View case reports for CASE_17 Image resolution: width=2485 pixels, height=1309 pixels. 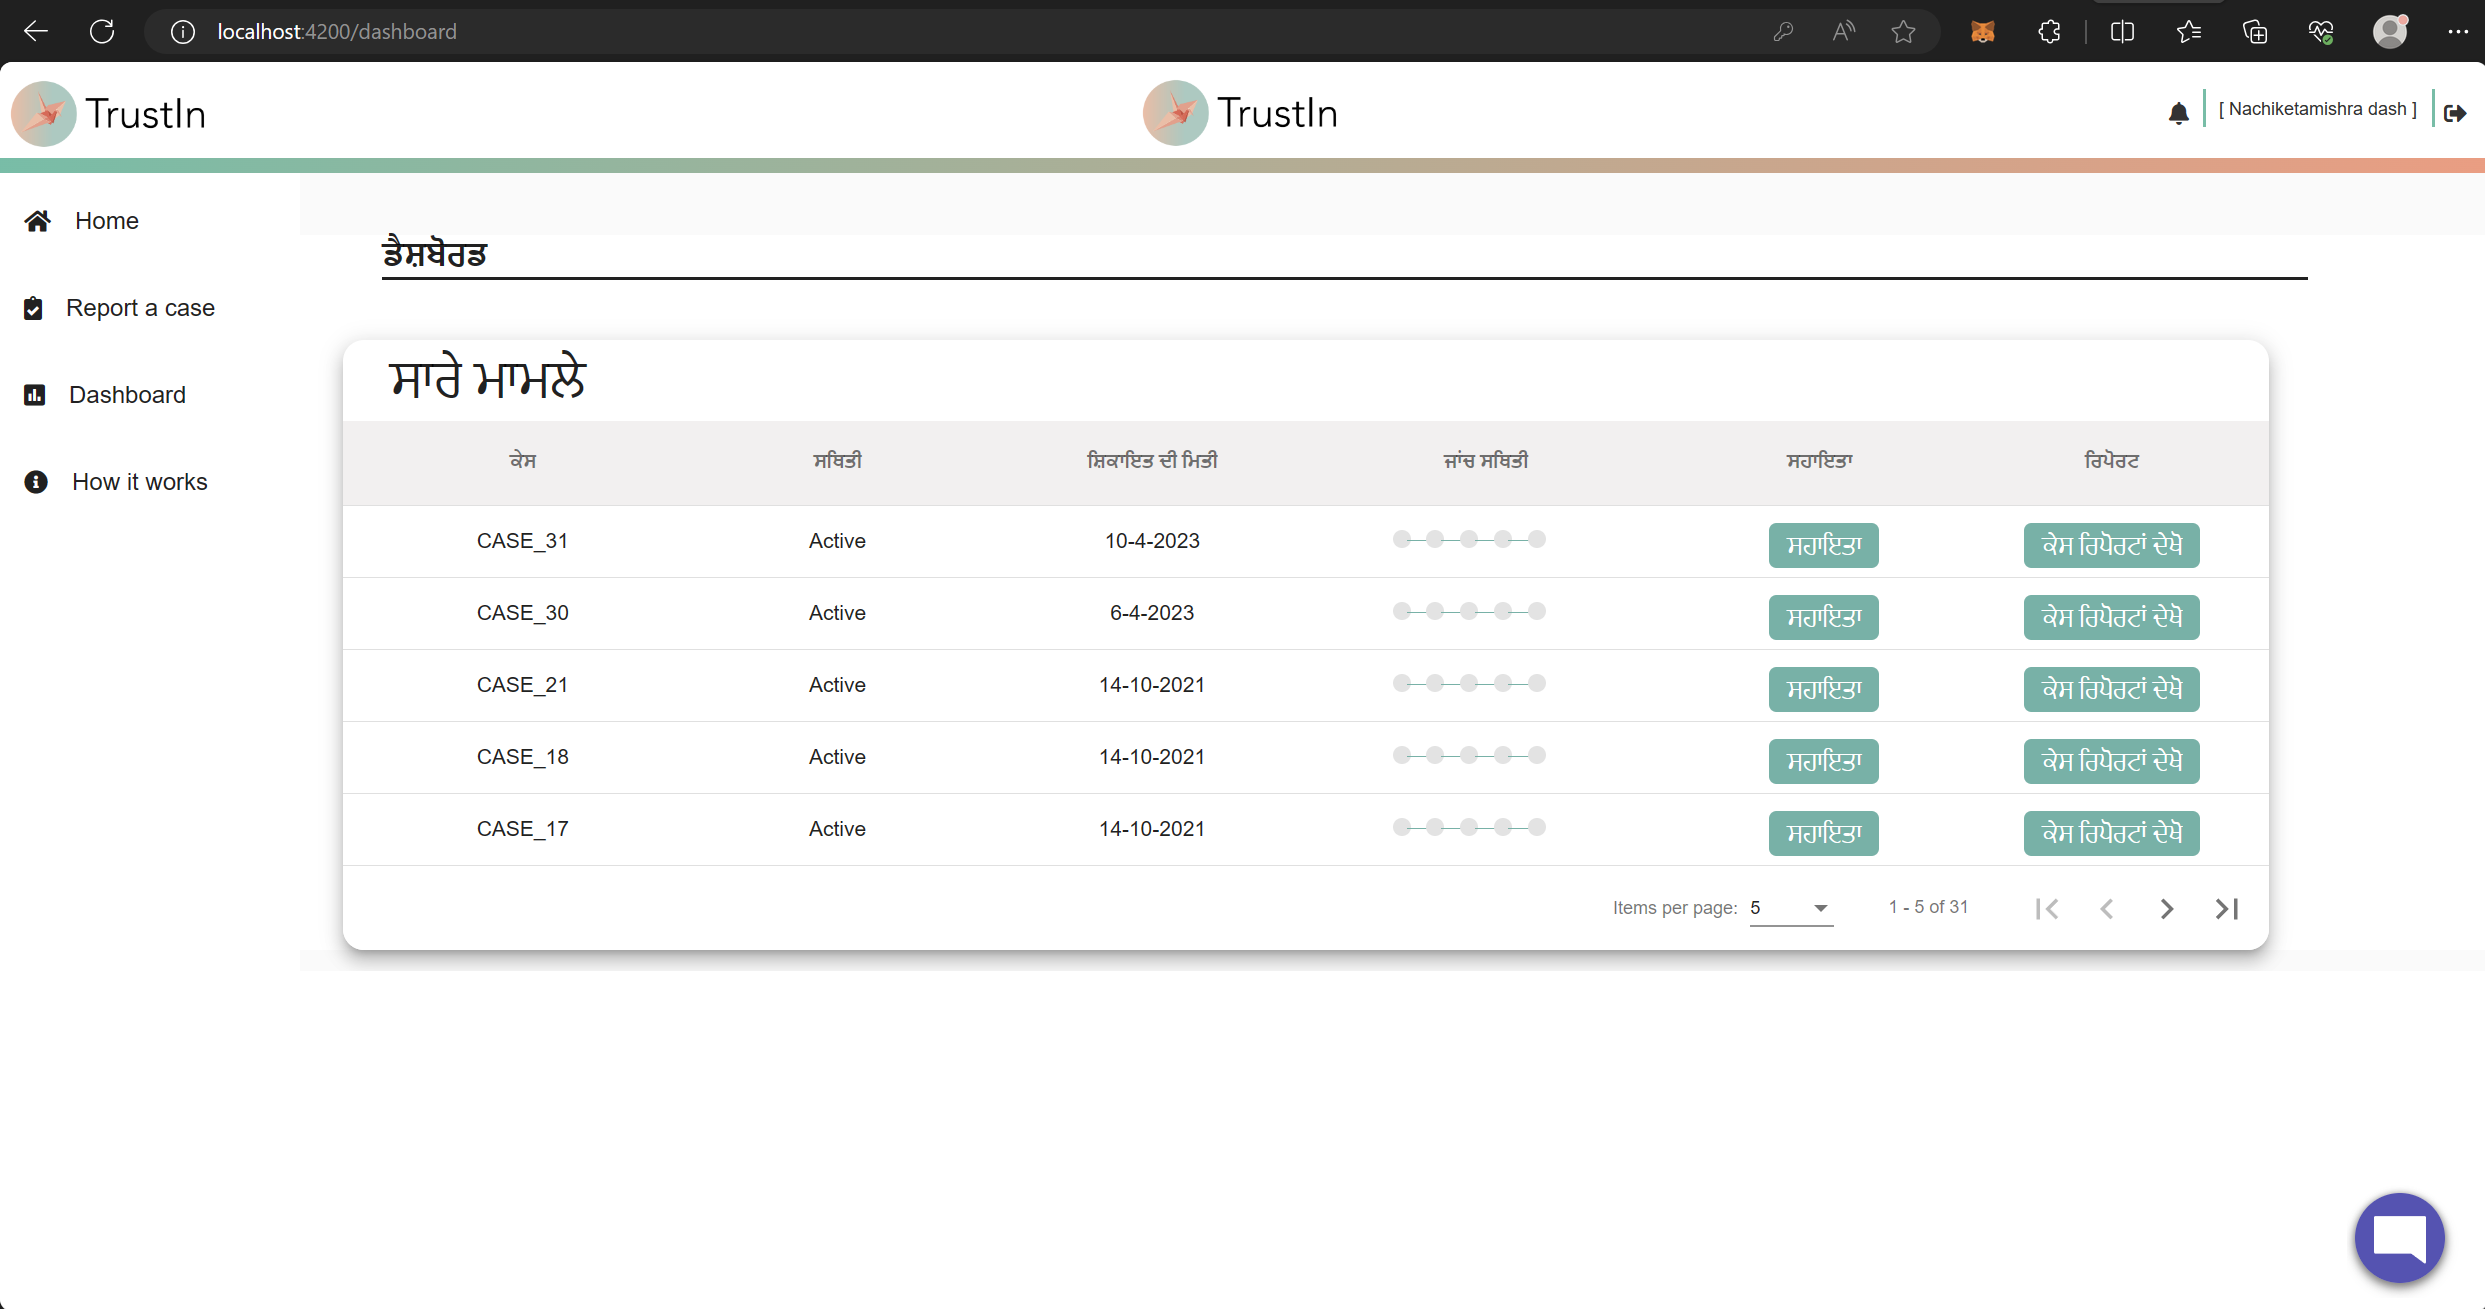2111,833
